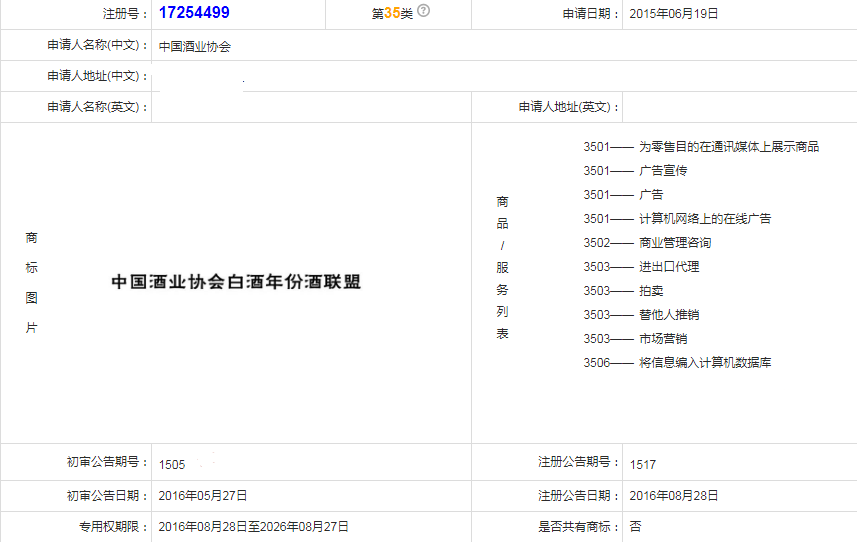Select service item 进出口代理
The height and width of the screenshot is (542, 857).
click(x=669, y=267)
